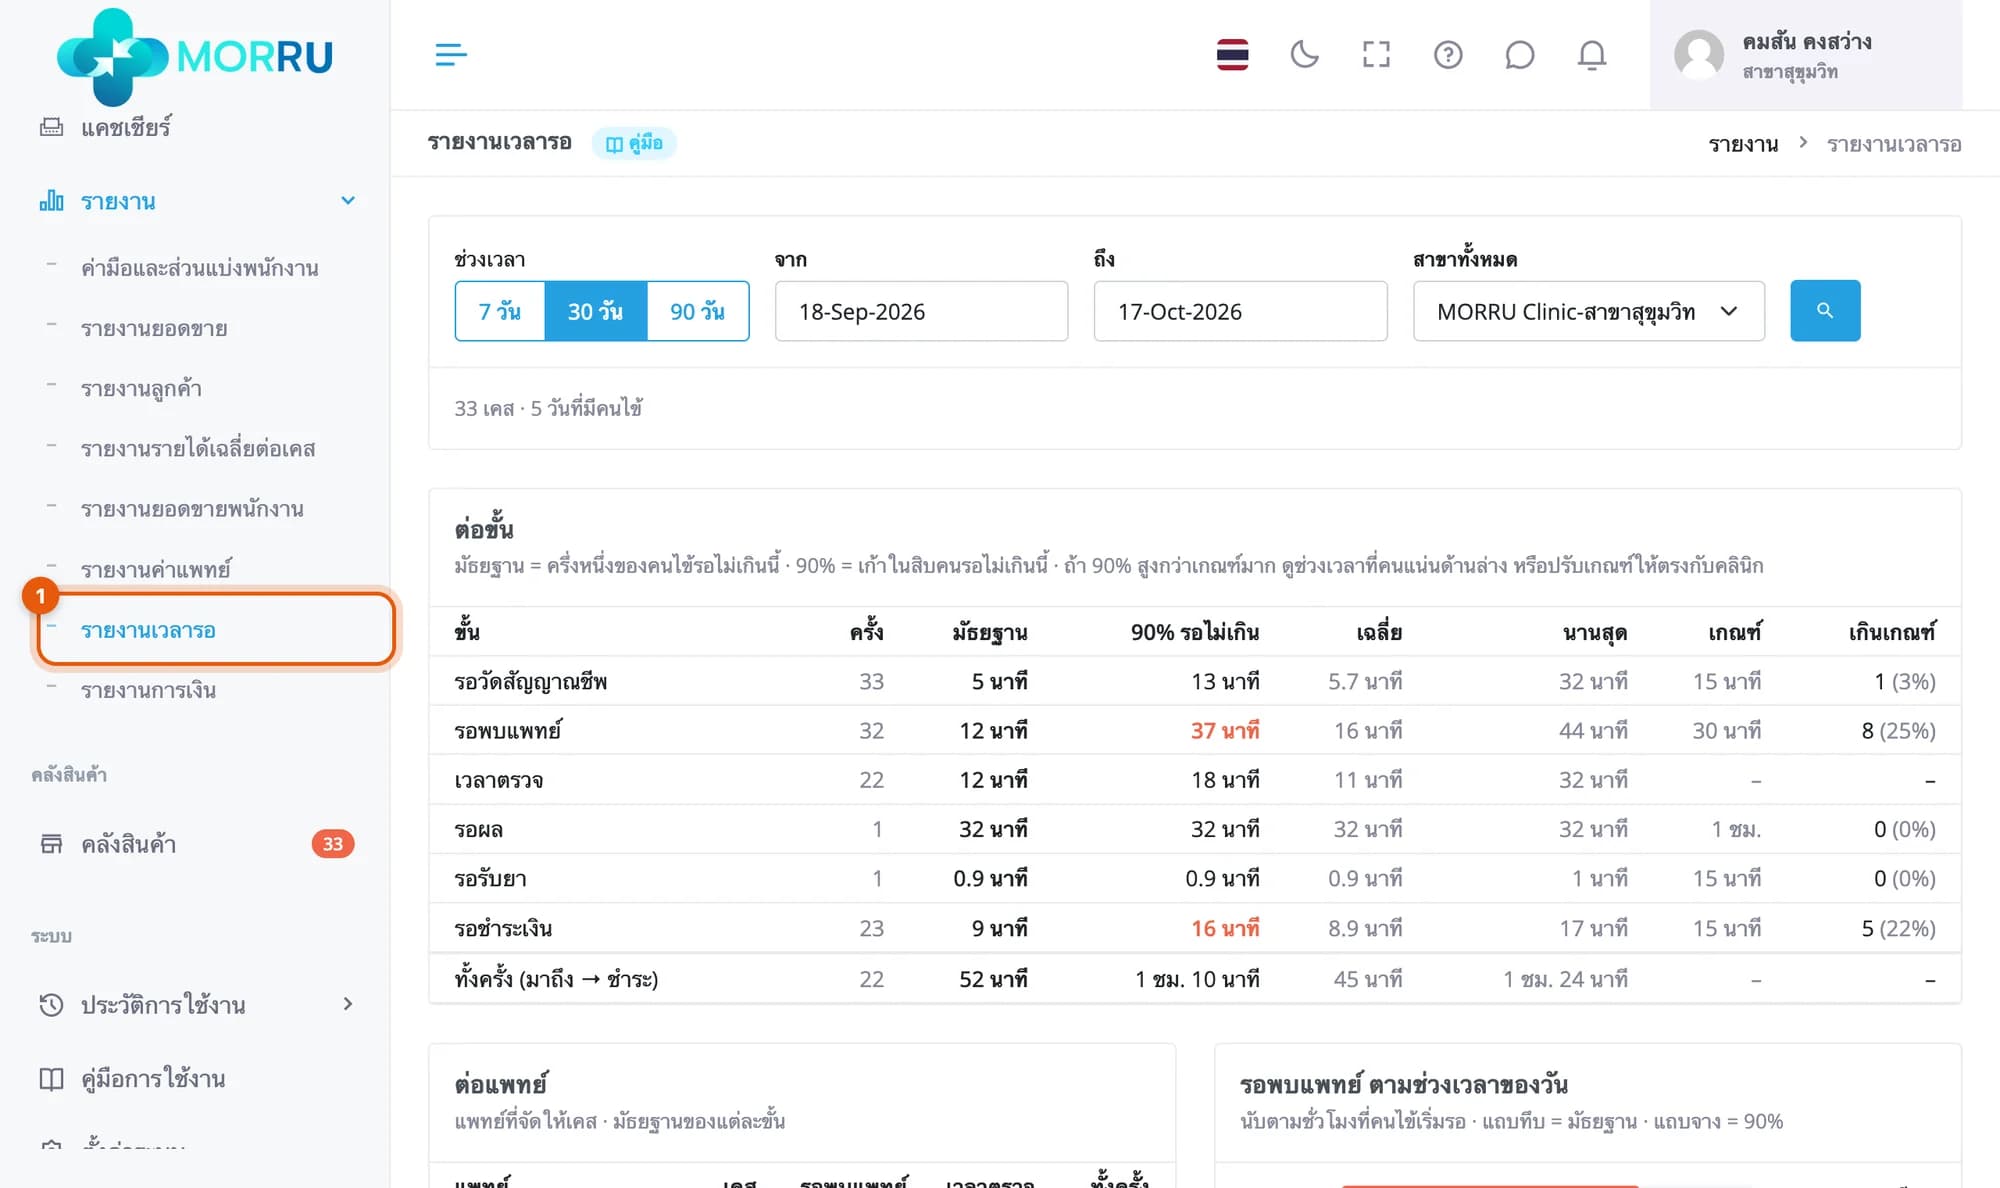Open the Thai flag language selector
Image resolution: width=2000 pixels, height=1188 pixels.
click(x=1232, y=55)
